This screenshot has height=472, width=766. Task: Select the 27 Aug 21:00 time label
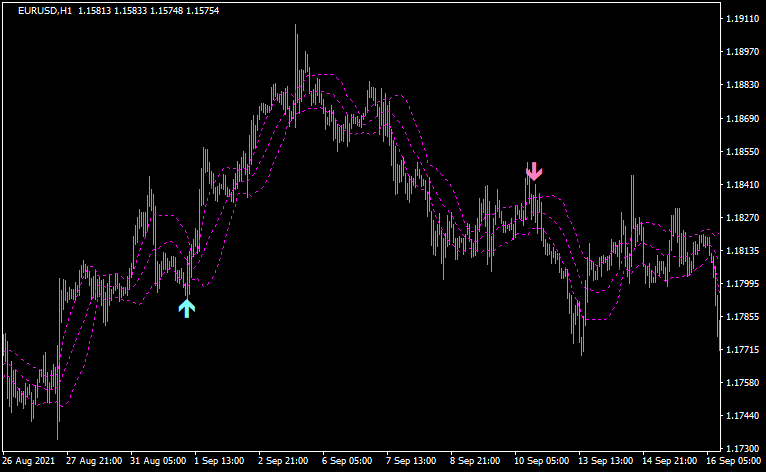[x=93, y=462]
